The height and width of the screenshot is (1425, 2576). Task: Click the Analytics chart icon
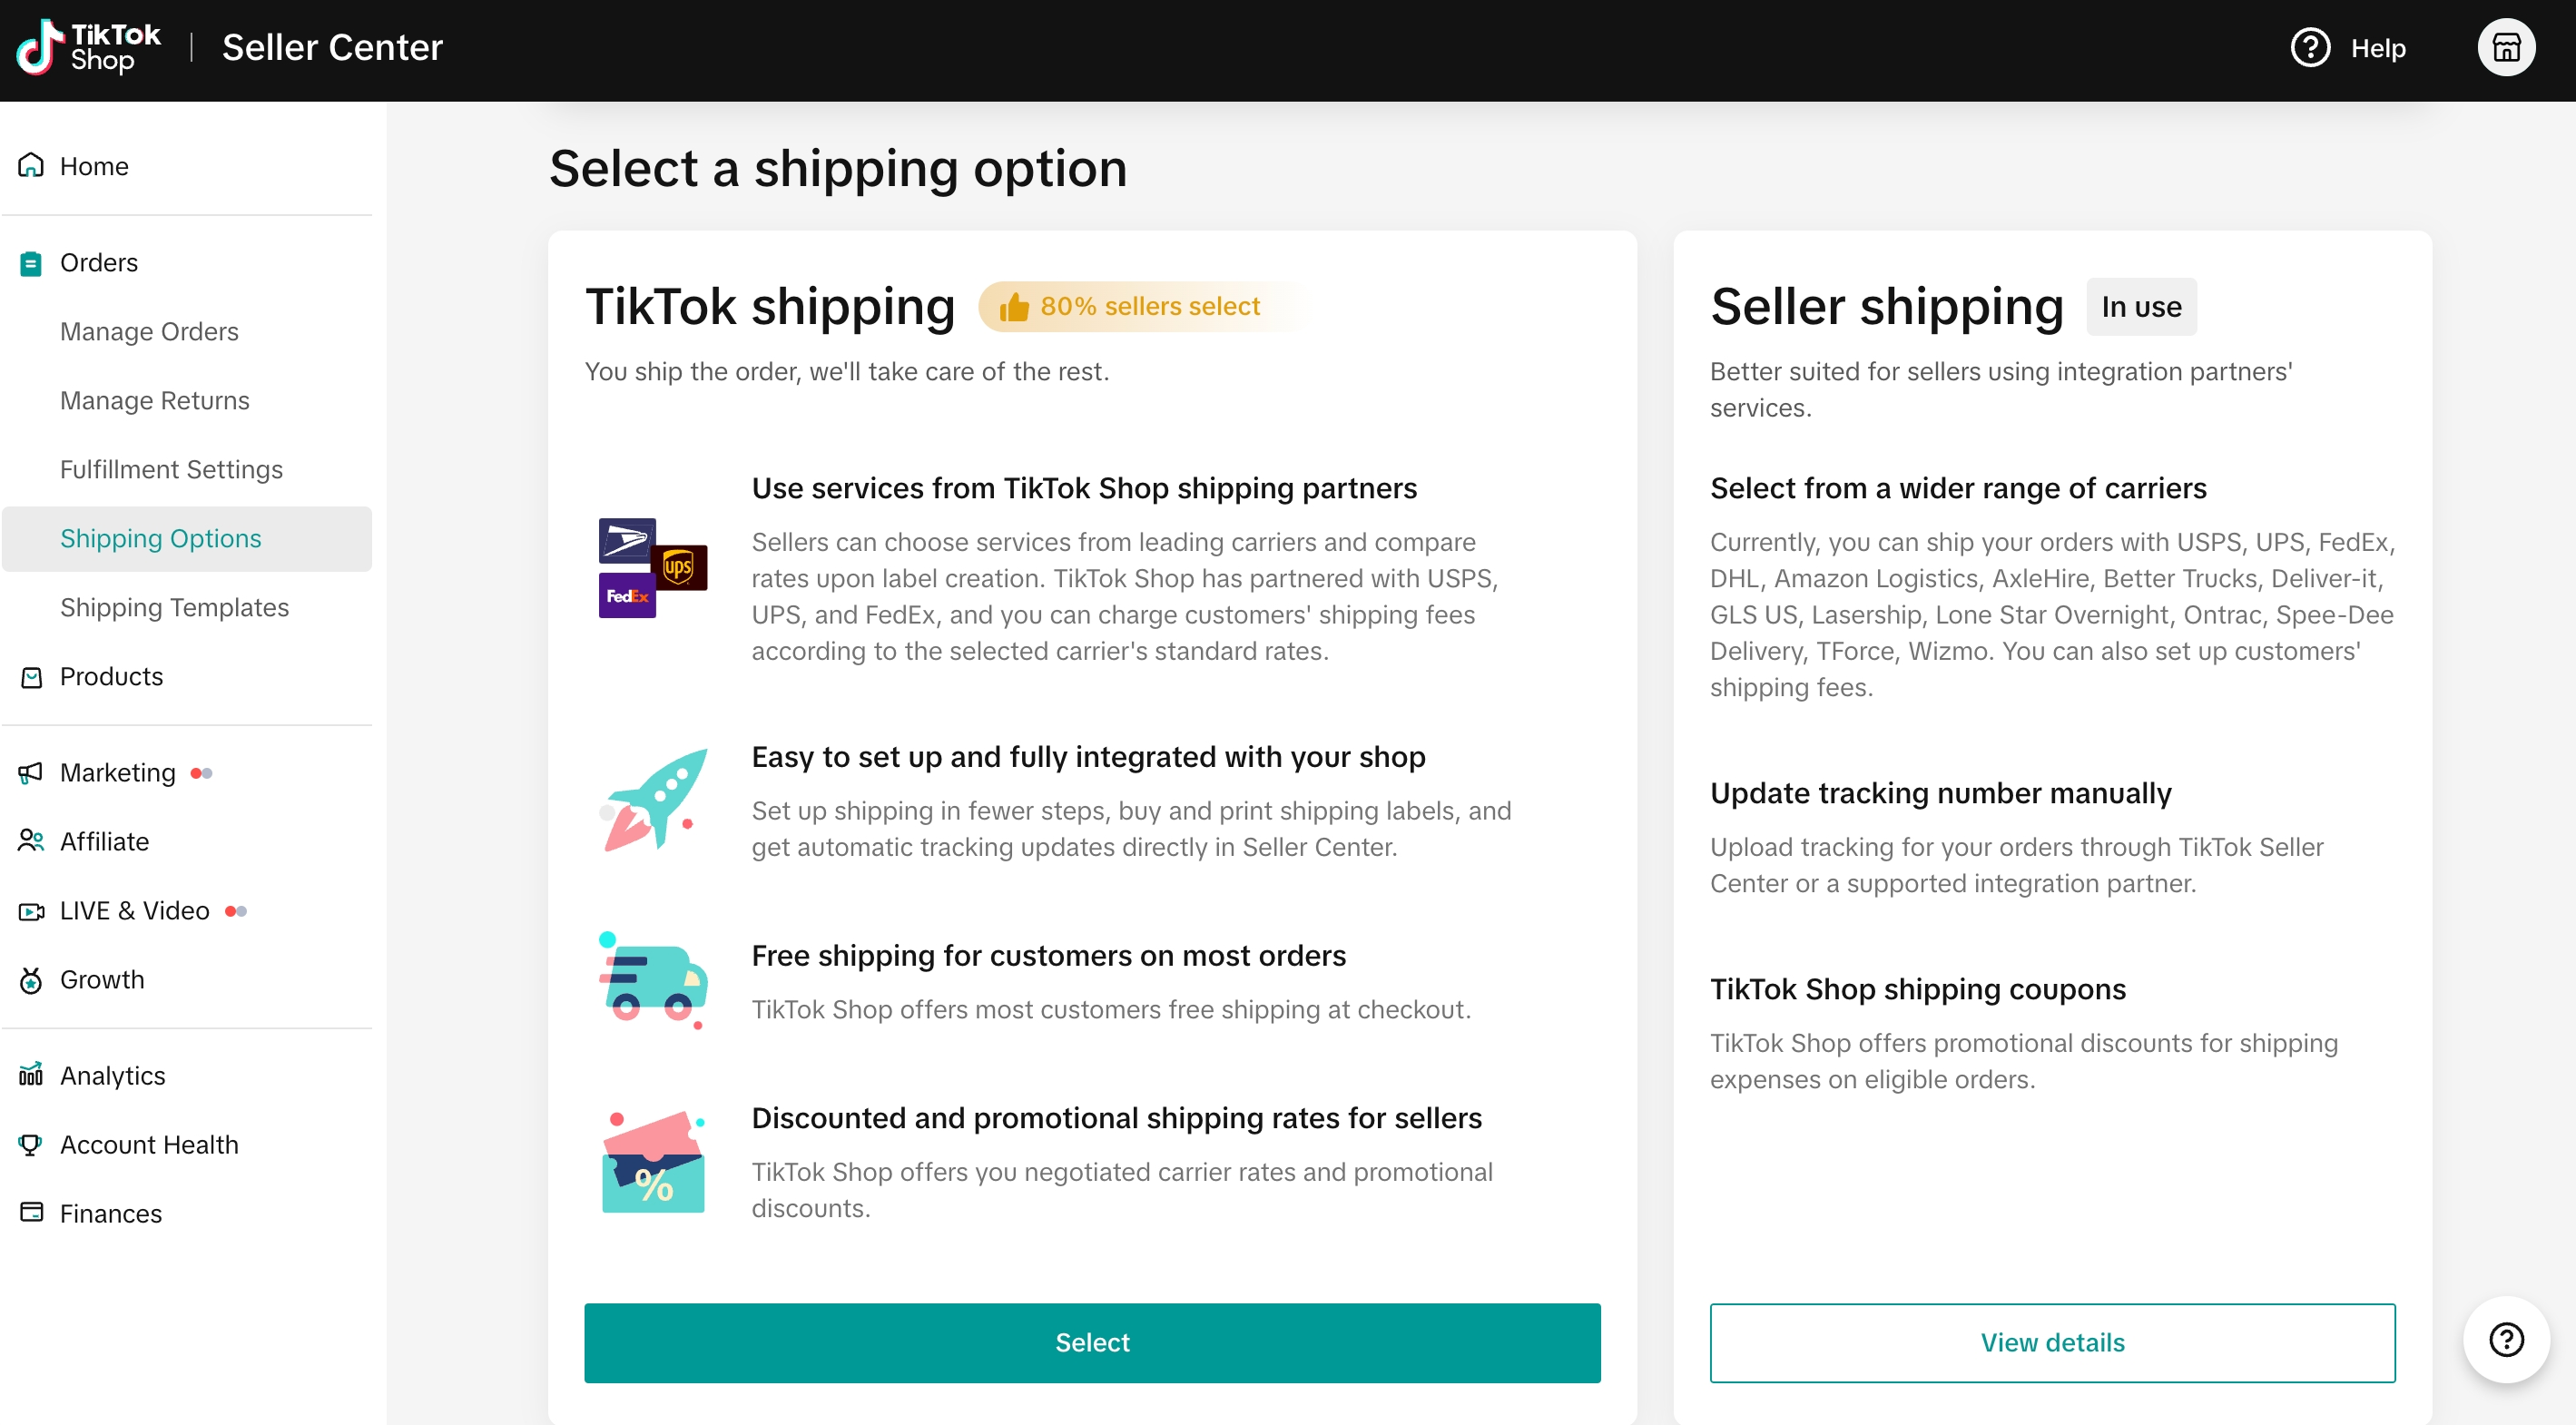tap(30, 1074)
